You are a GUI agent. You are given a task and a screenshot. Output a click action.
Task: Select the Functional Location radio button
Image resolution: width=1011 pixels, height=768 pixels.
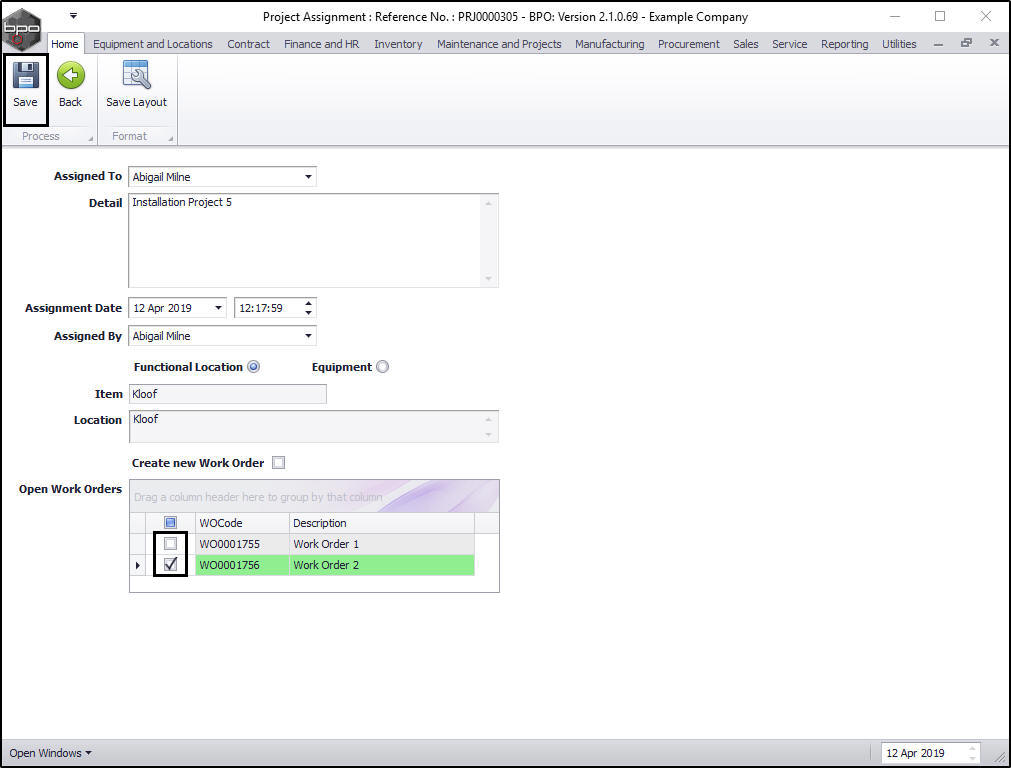(x=254, y=367)
